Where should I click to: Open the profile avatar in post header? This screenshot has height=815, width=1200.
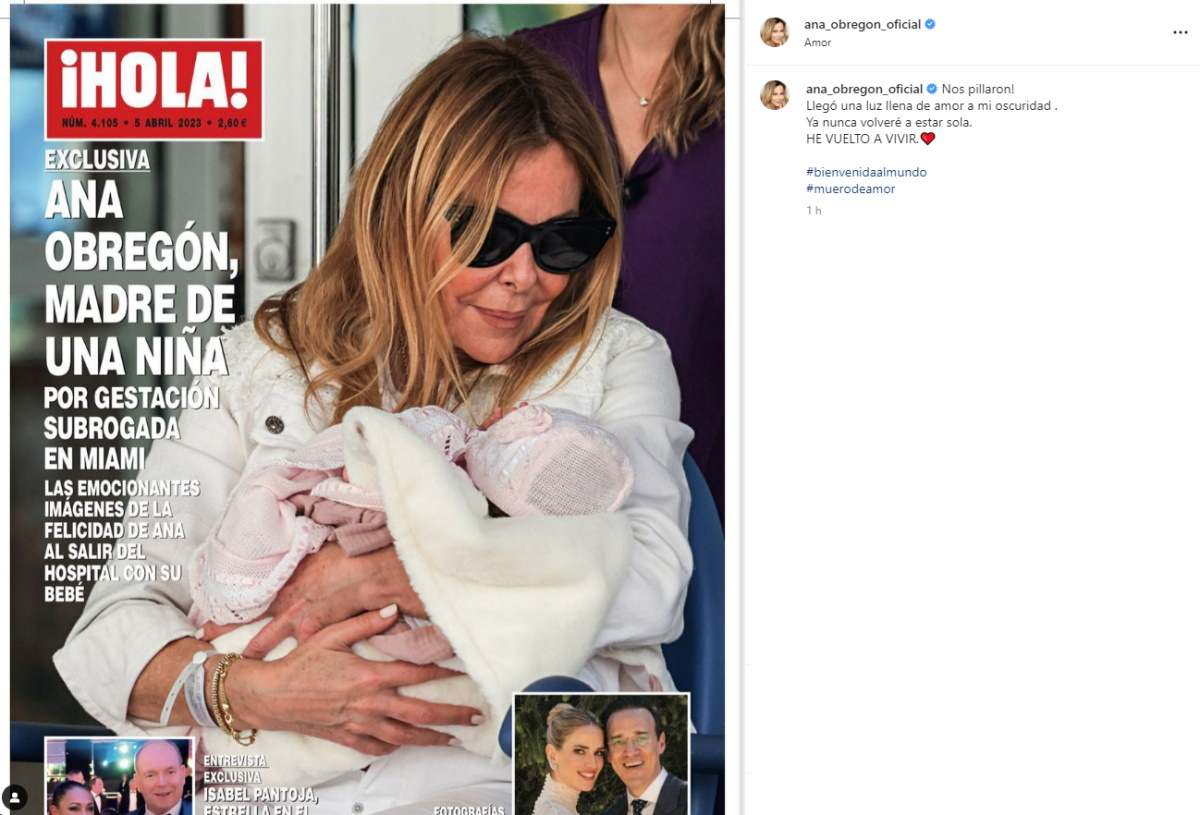tap(774, 32)
